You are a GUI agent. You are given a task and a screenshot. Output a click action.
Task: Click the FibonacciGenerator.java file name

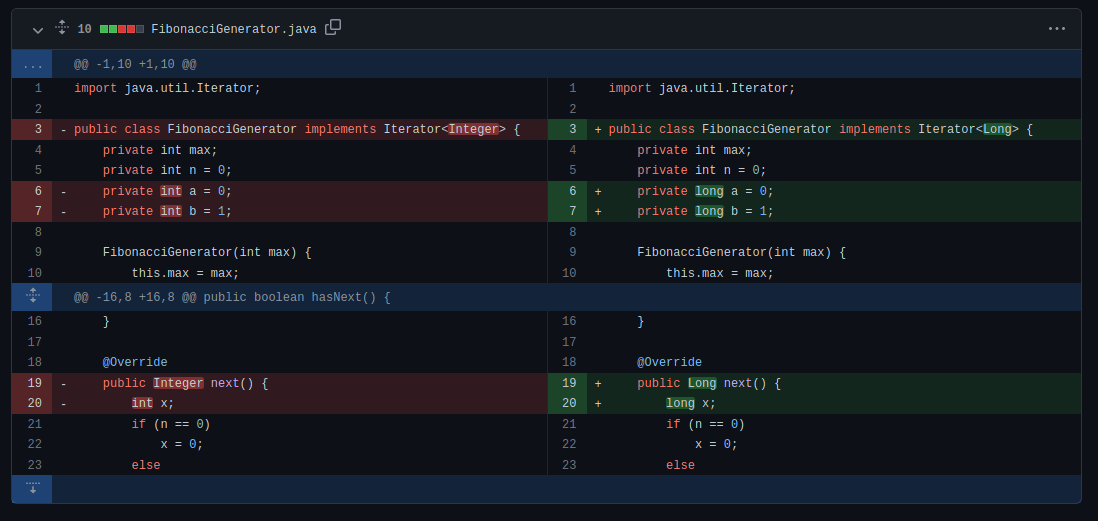point(234,29)
